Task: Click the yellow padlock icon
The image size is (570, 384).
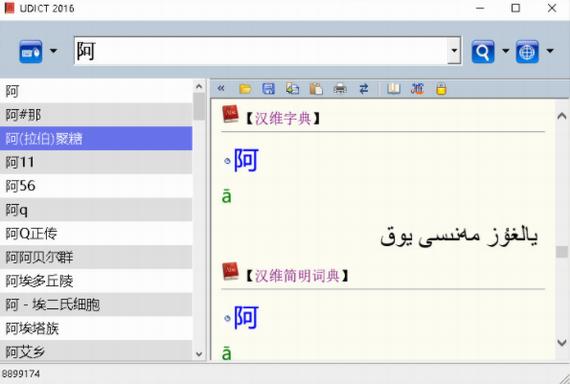Action: (x=441, y=88)
